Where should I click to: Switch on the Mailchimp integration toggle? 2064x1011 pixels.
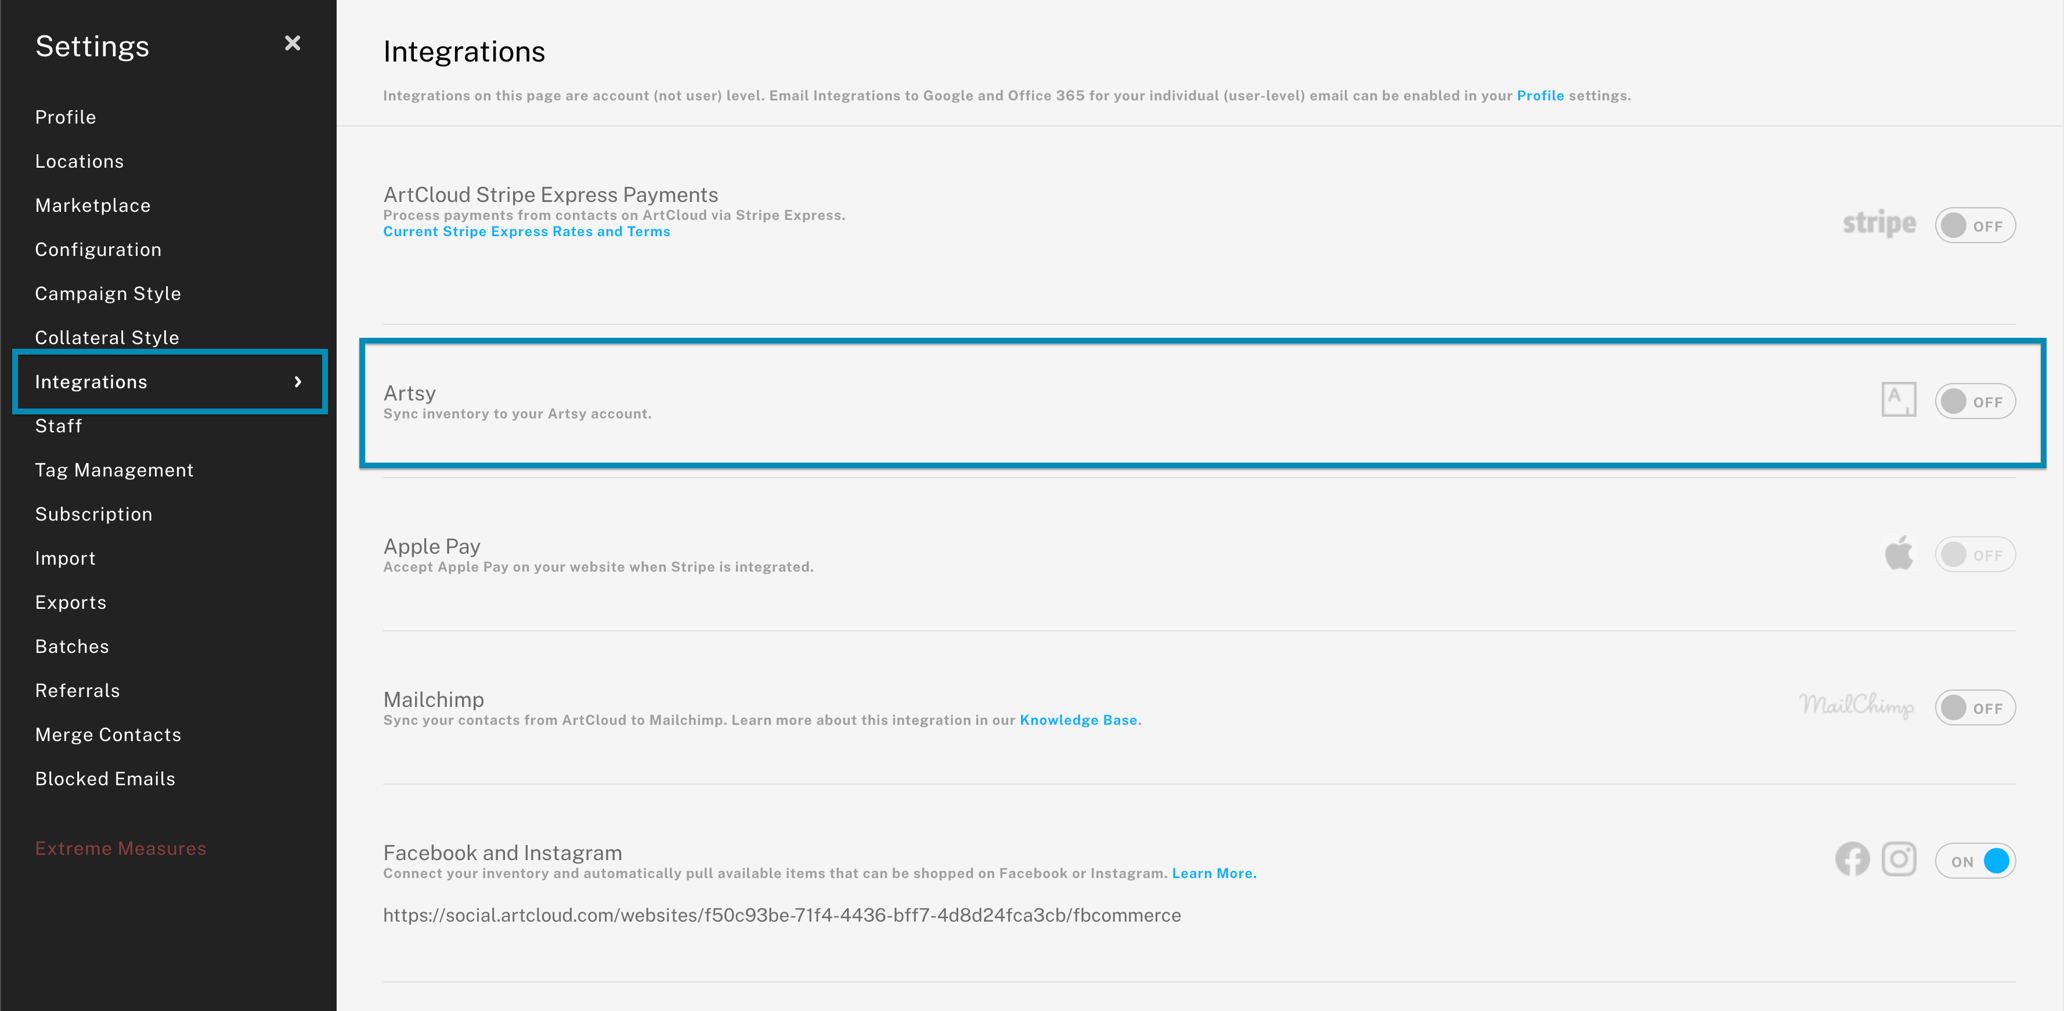(1974, 708)
